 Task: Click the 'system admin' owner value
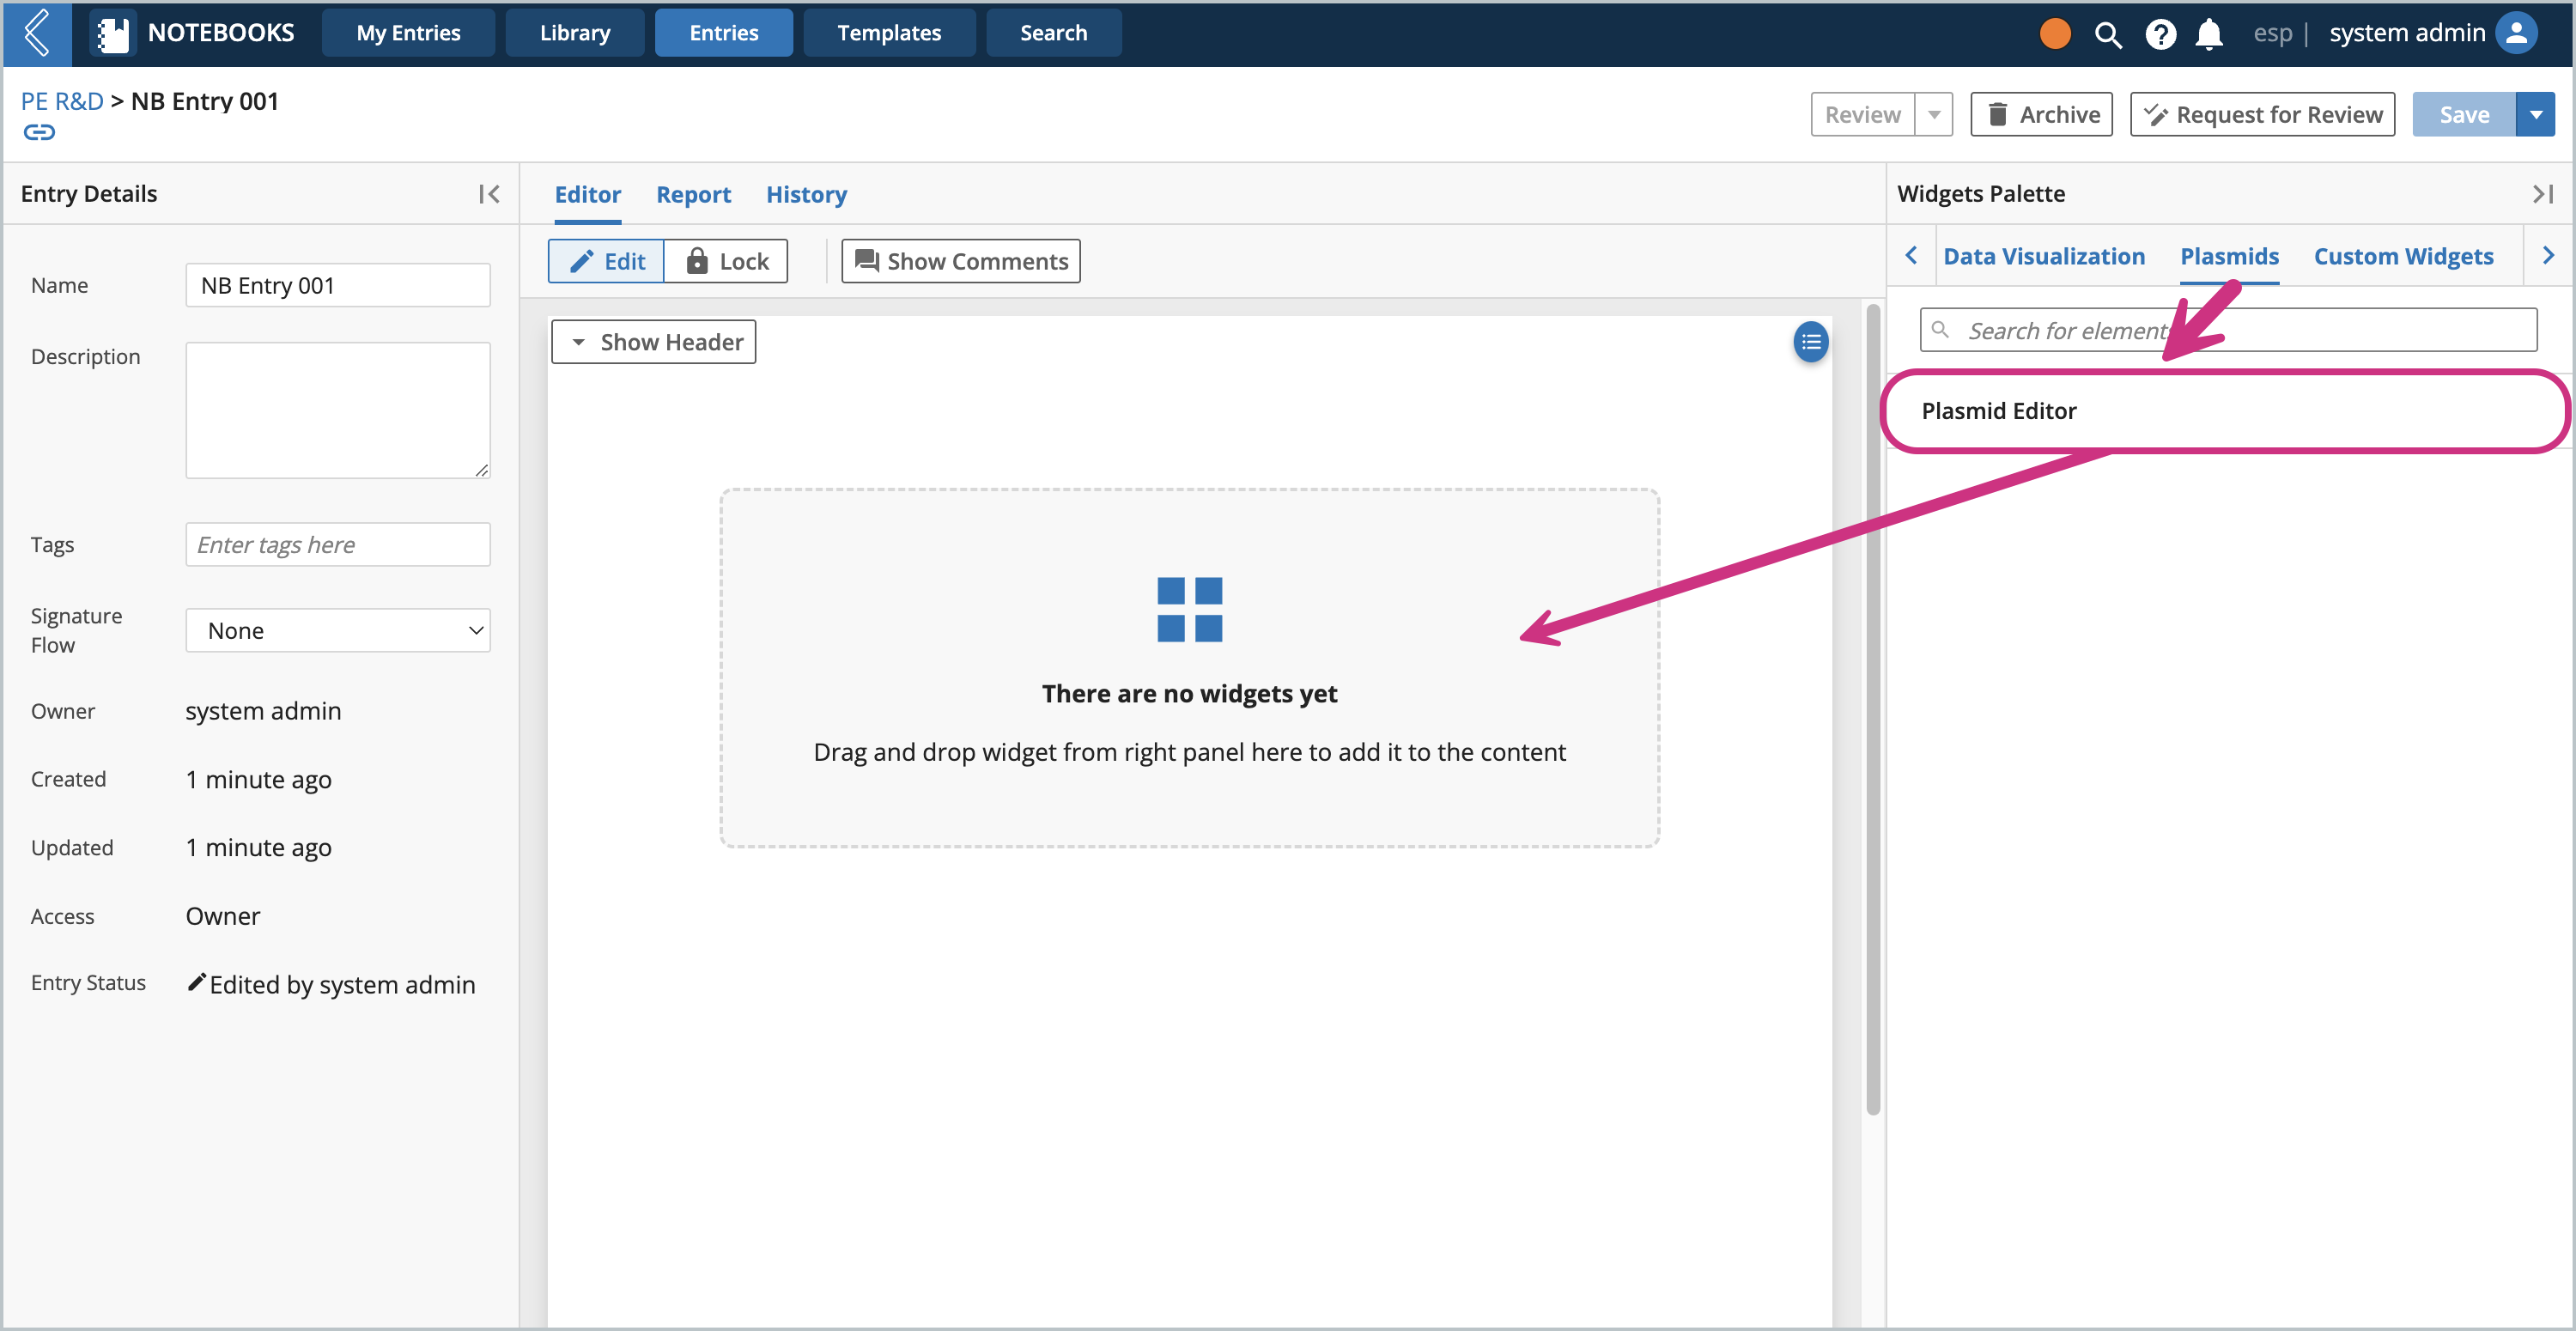263,711
